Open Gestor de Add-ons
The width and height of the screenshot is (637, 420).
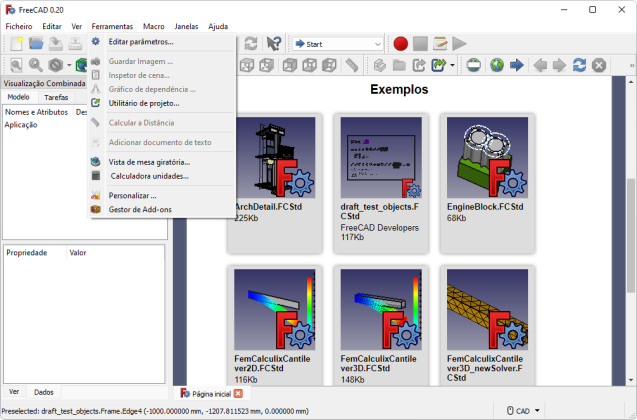[162, 210]
